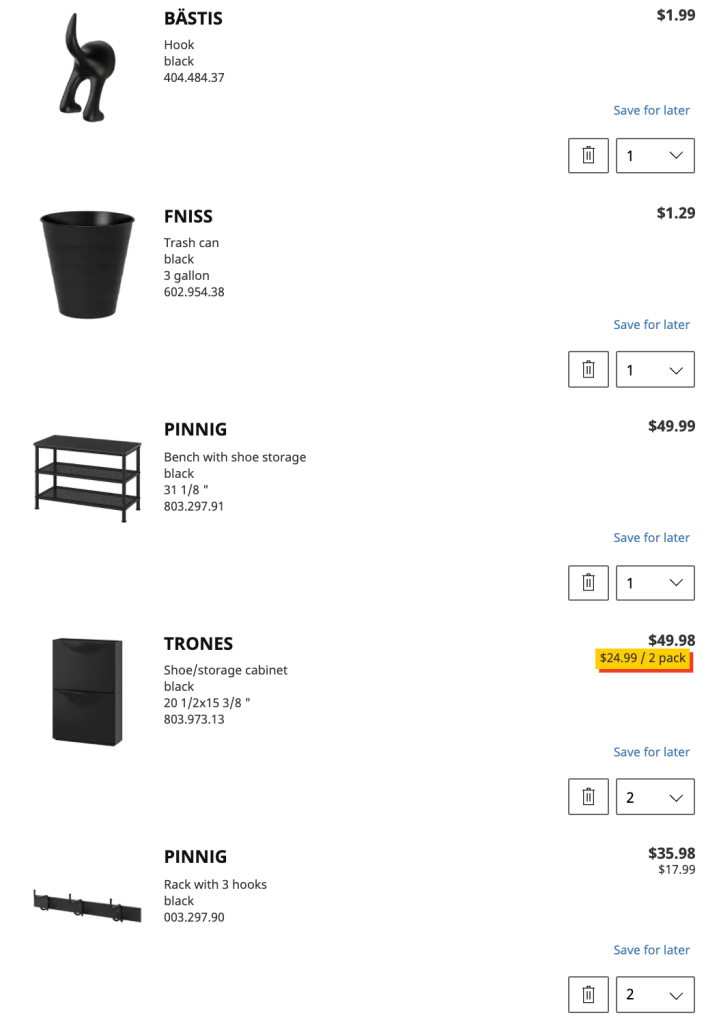The height and width of the screenshot is (1024, 706).
Task: Save BÄSTIS hook for later
Action: tap(651, 110)
